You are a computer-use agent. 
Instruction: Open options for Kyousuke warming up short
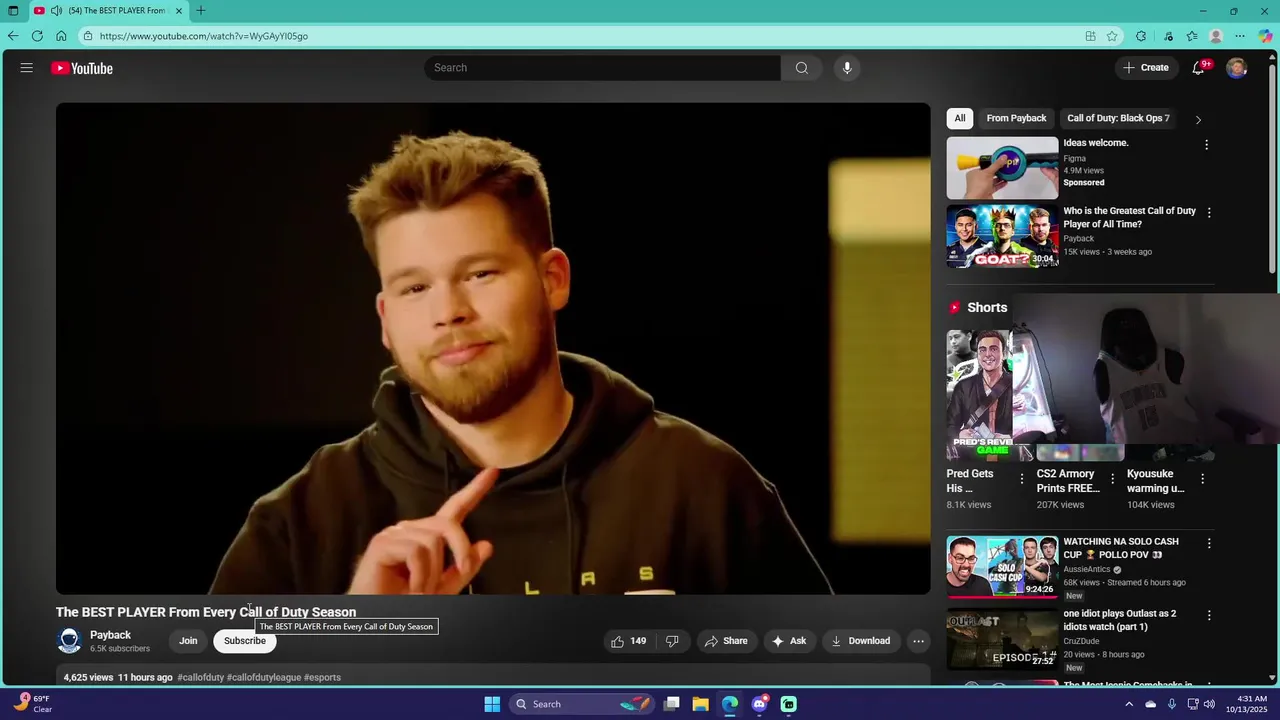pyautogui.click(x=1202, y=479)
